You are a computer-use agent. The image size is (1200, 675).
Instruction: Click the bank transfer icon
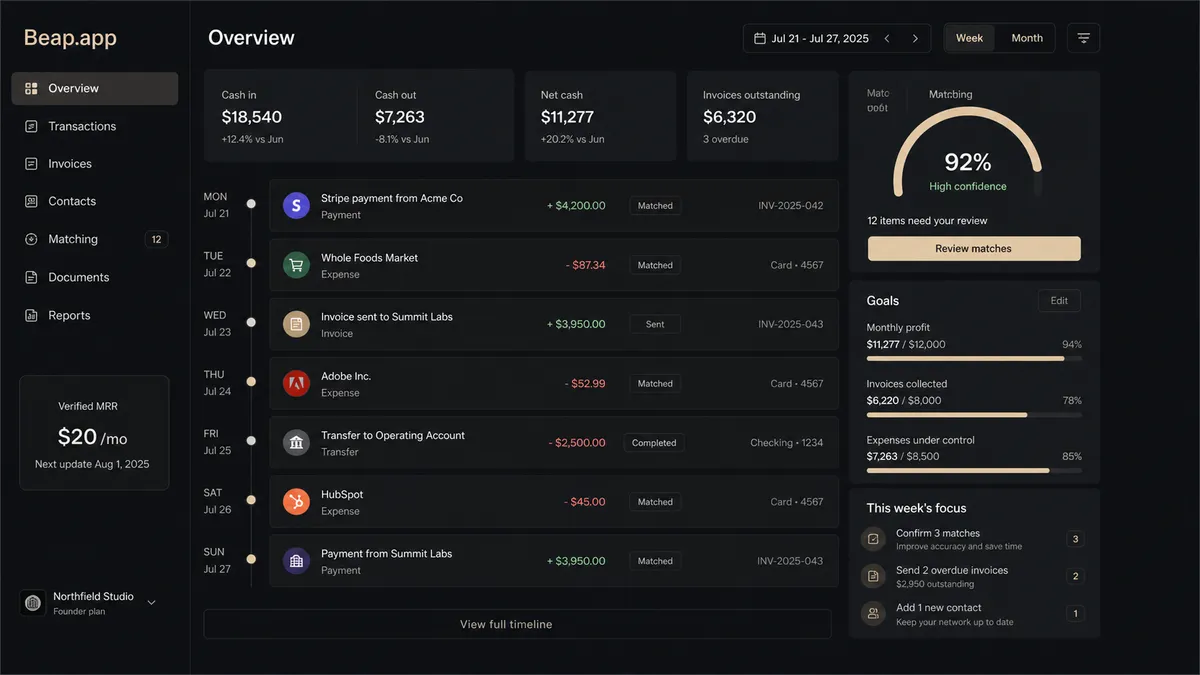coord(296,443)
